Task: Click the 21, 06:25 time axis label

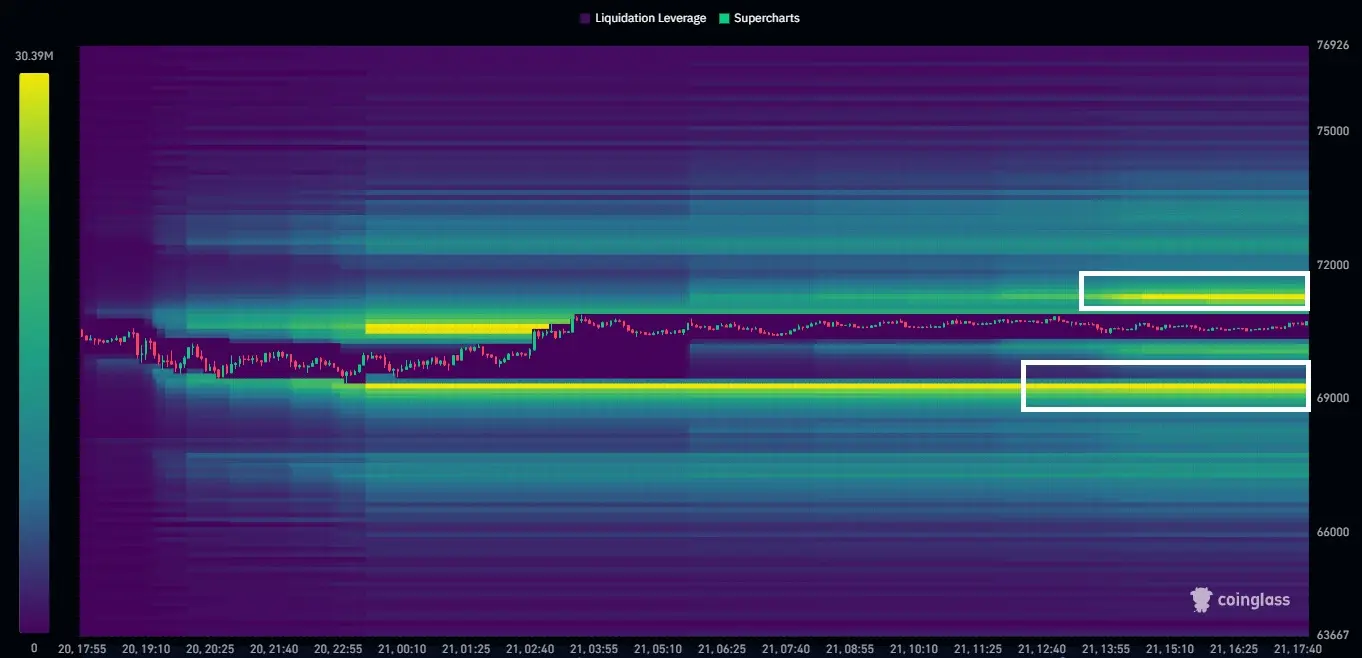Action: click(722, 649)
